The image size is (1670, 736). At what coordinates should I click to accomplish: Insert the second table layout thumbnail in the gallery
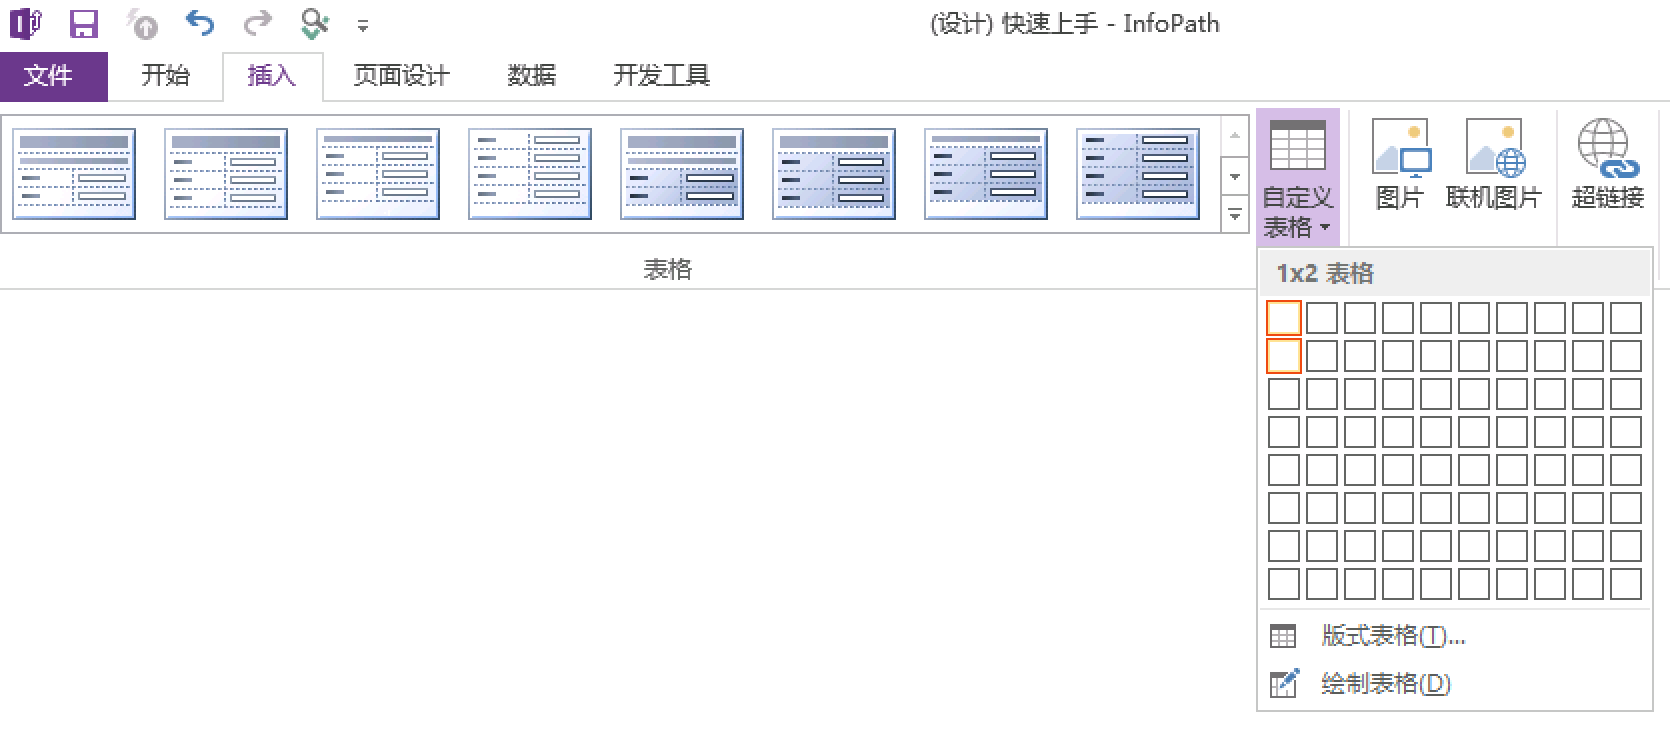(x=226, y=174)
